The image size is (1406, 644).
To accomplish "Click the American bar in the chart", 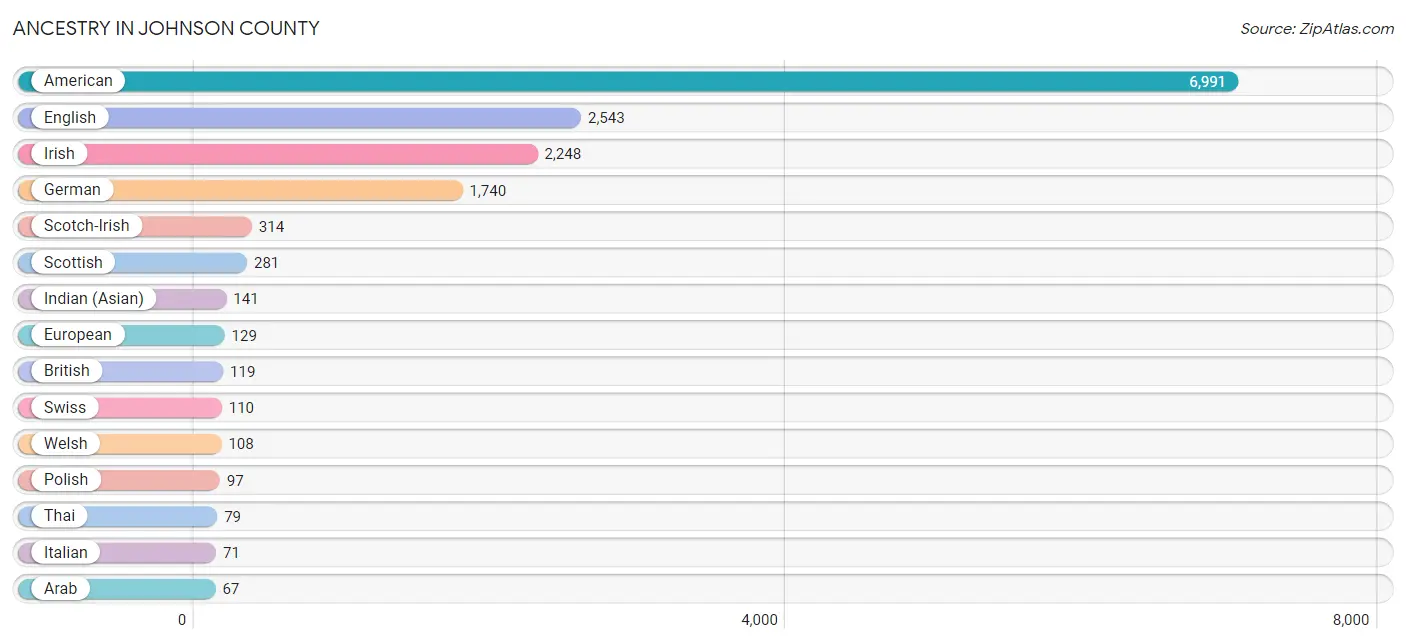I will tap(628, 81).
